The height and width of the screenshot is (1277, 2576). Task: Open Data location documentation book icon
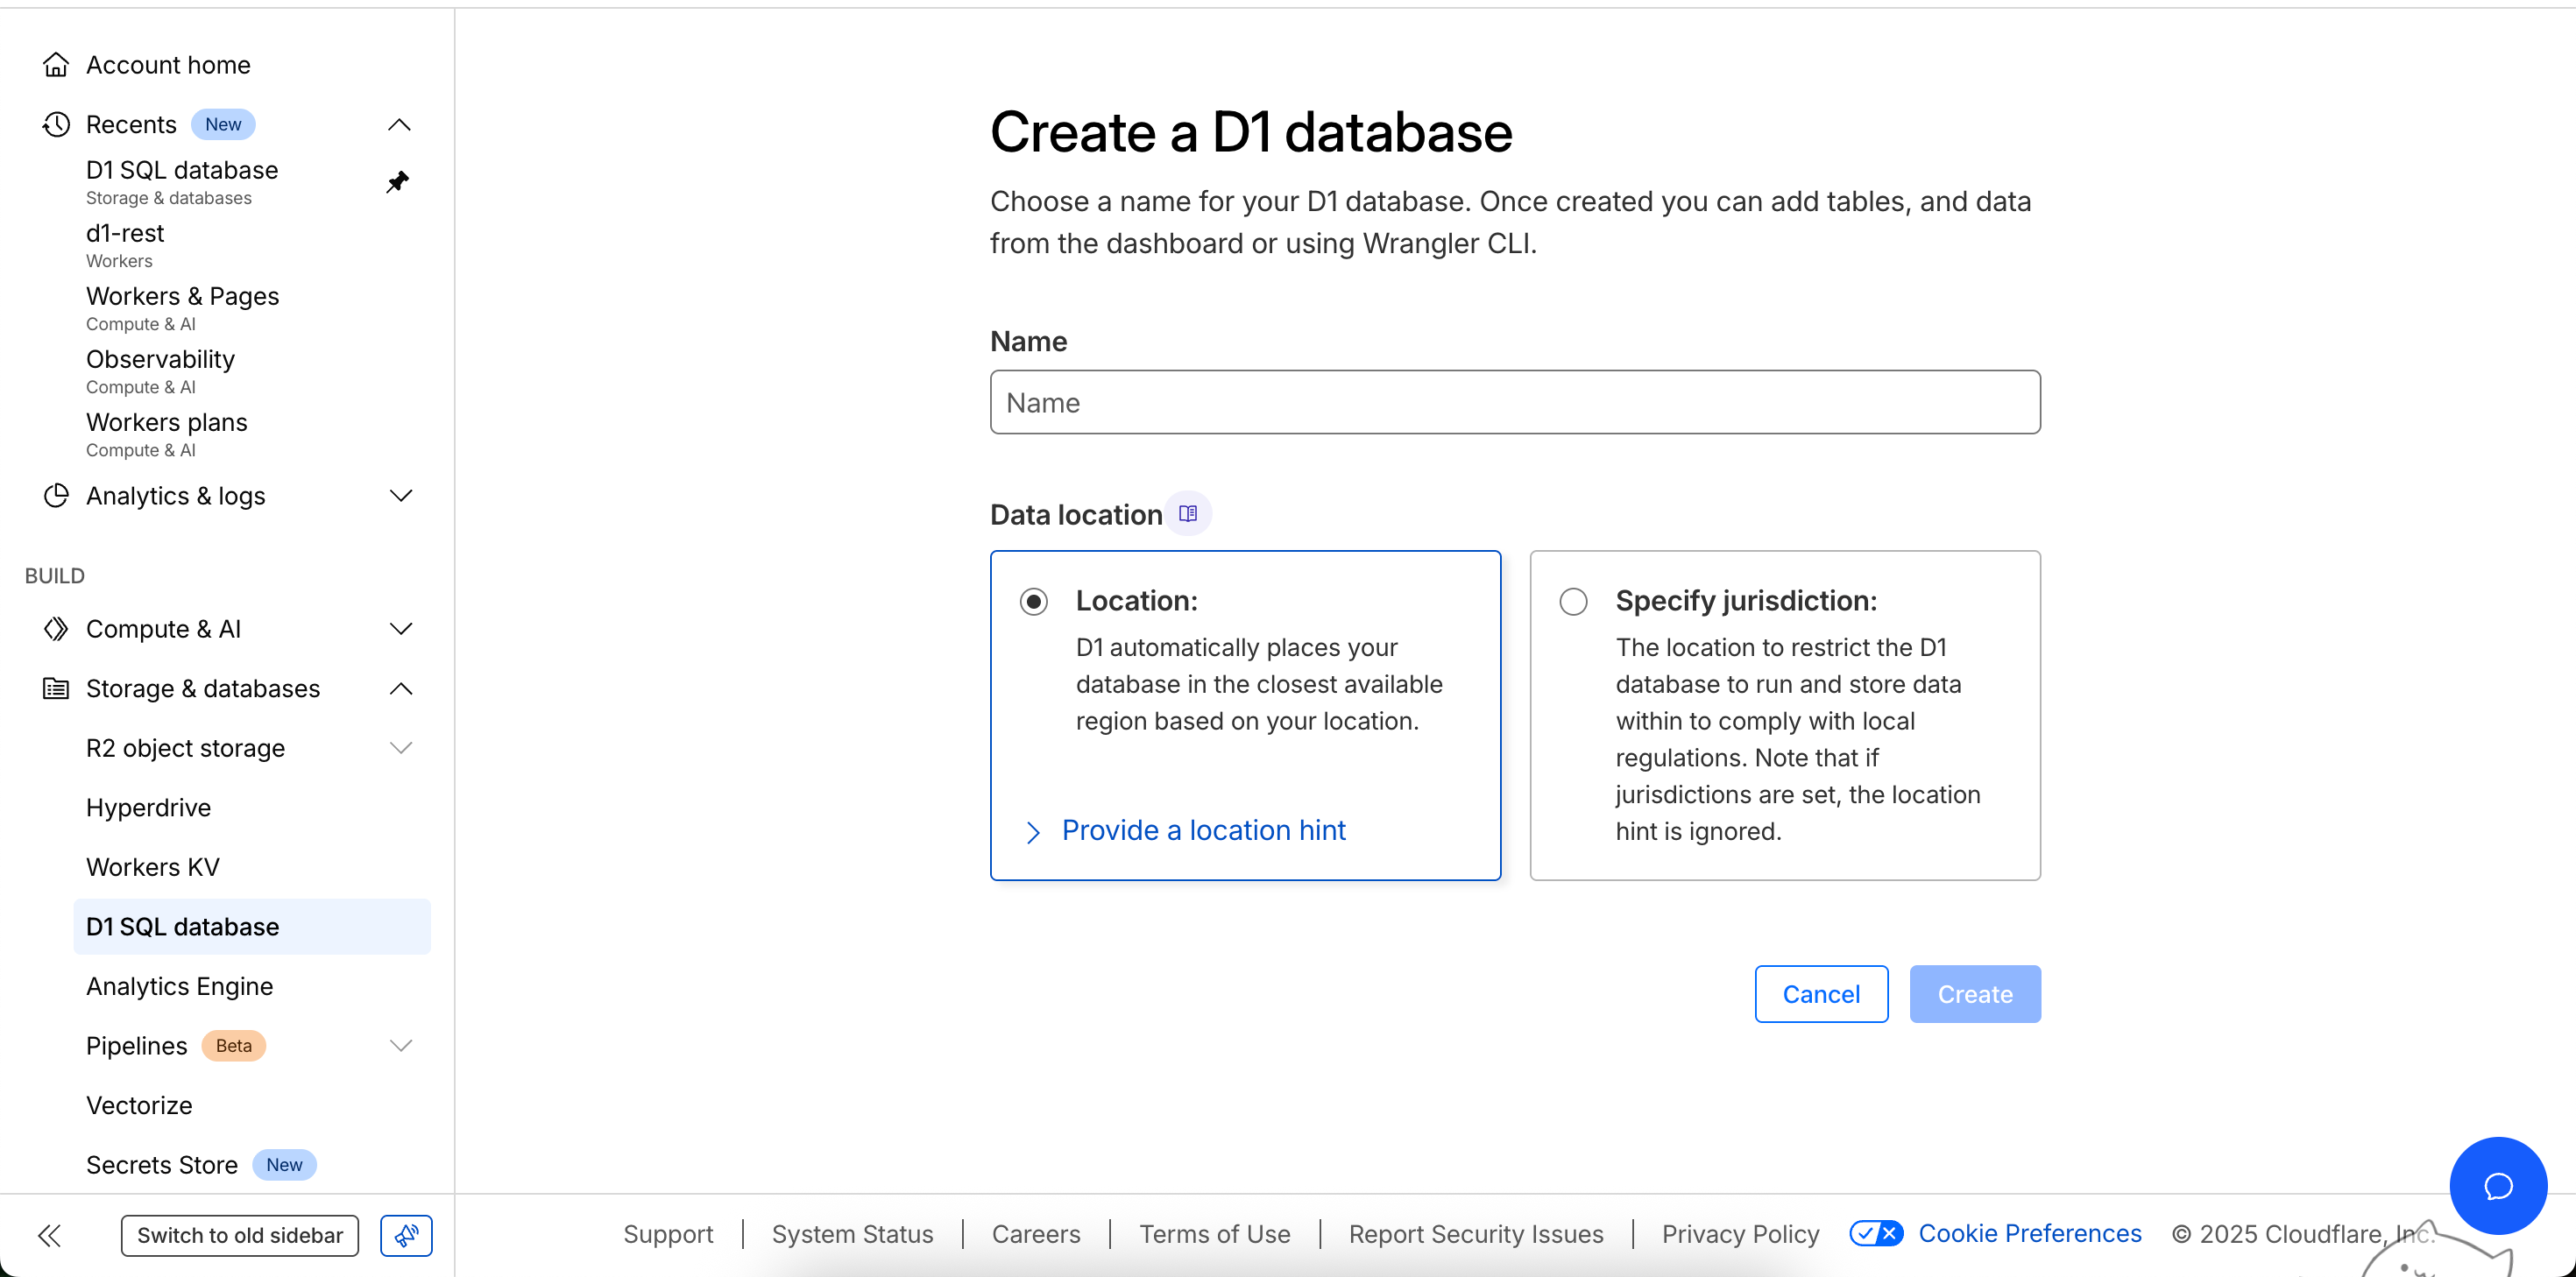(x=1188, y=514)
